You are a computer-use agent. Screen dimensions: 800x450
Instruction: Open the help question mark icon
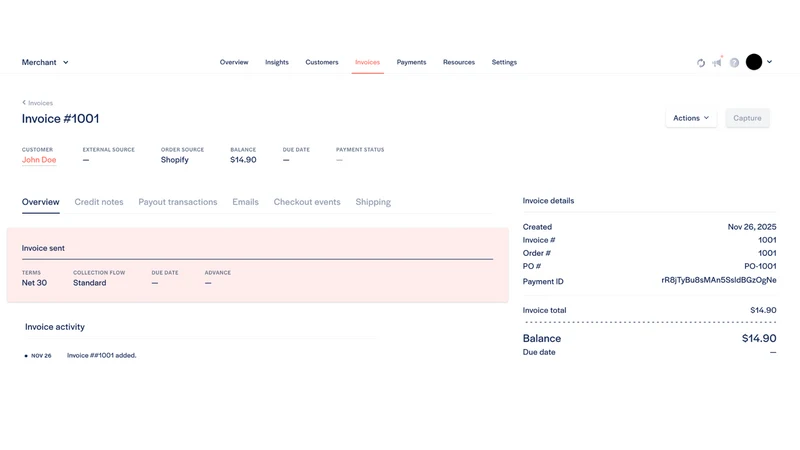pos(734,63)
